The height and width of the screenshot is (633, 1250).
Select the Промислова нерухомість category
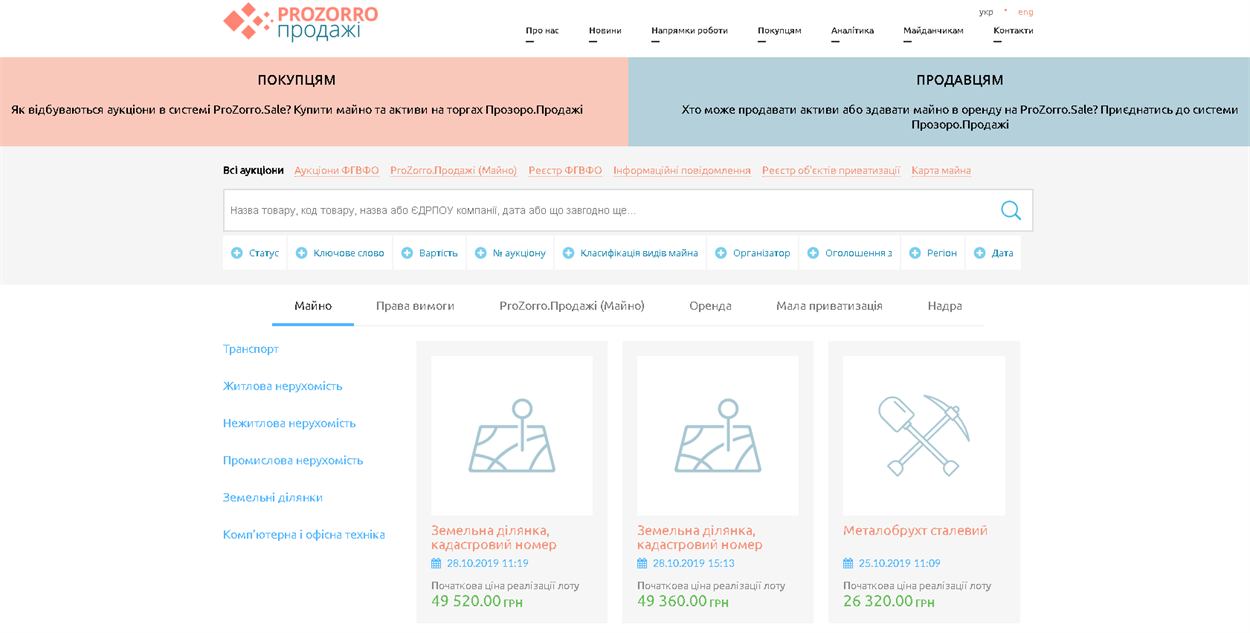coord(293,460)
